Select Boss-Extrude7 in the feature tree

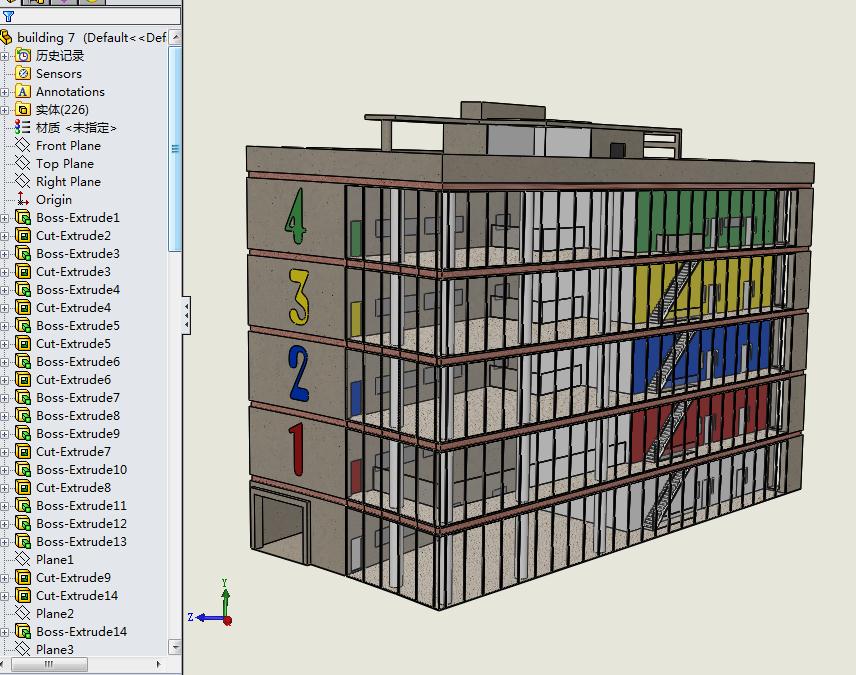[x=78, y=398]
